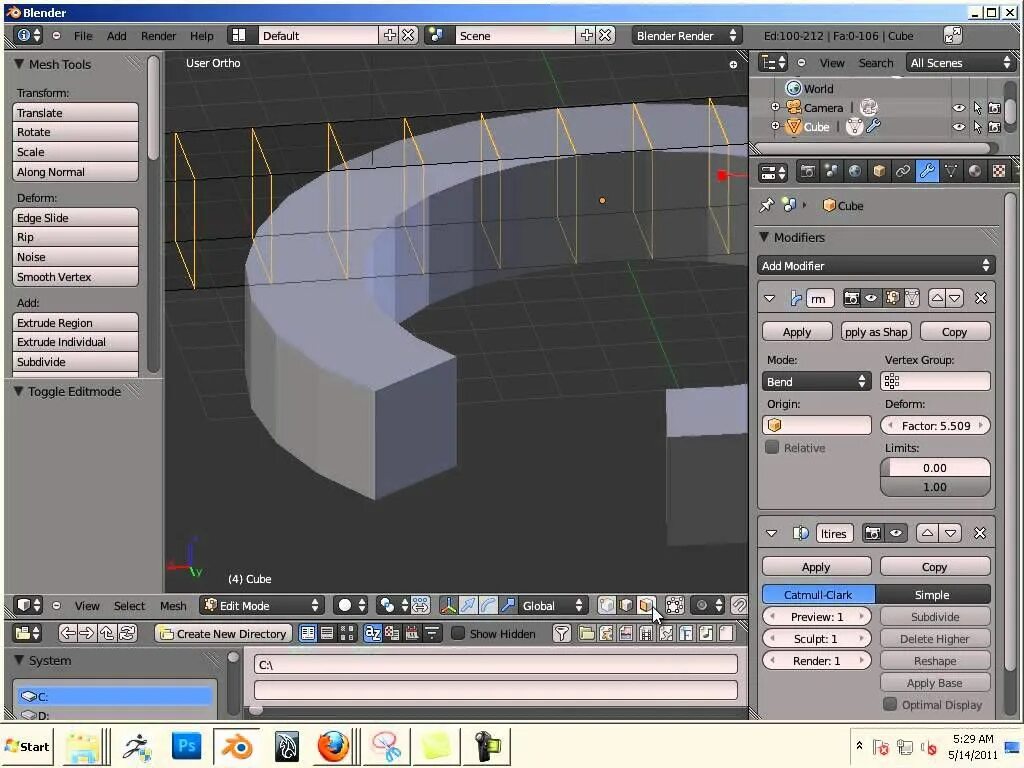Click the C:\ path field in the file browser
Image resolution: width=1024 pixels, height=768 pixels.
(496, 663)
